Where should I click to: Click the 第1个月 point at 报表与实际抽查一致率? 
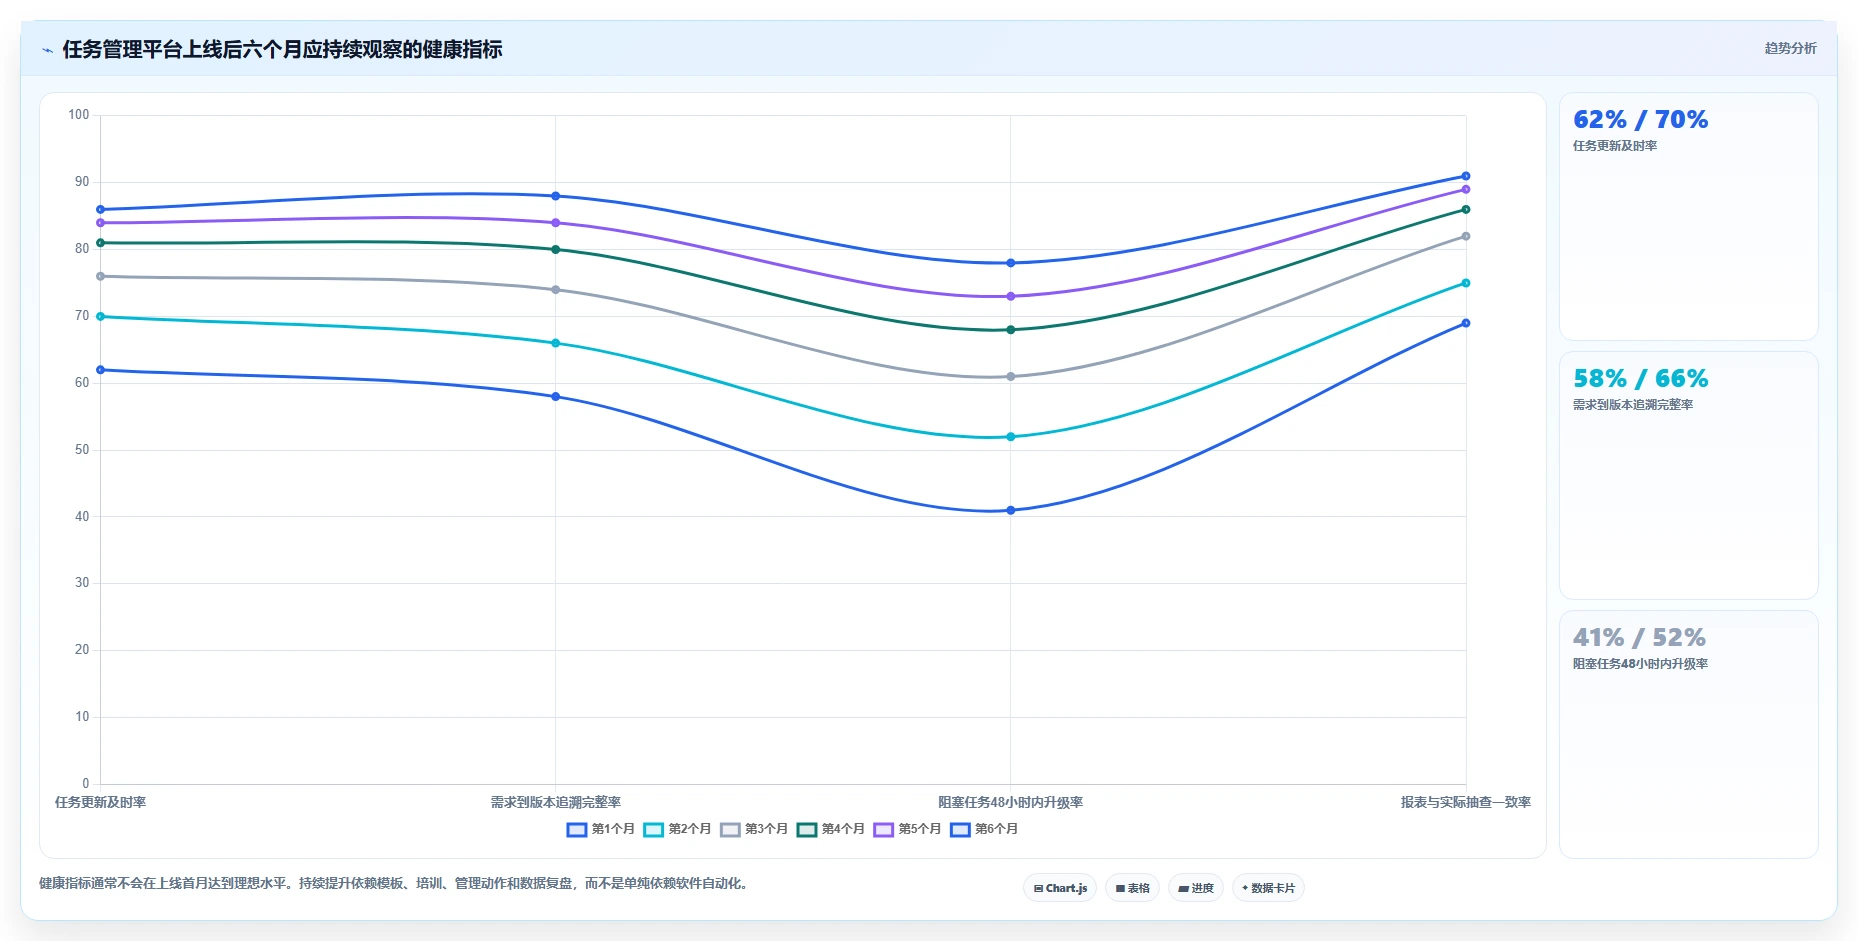point(1466,323)
